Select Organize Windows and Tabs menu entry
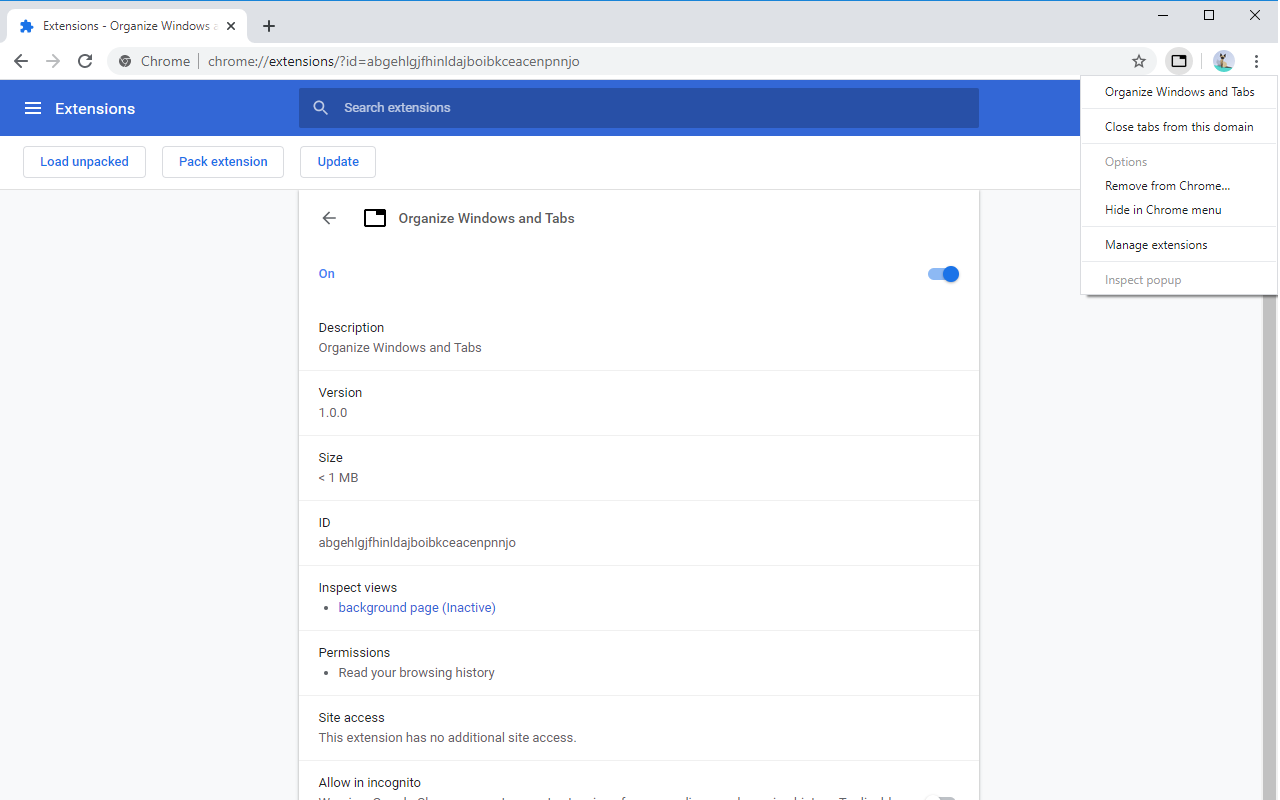 pyautogui.click(x=1179, y=92)
